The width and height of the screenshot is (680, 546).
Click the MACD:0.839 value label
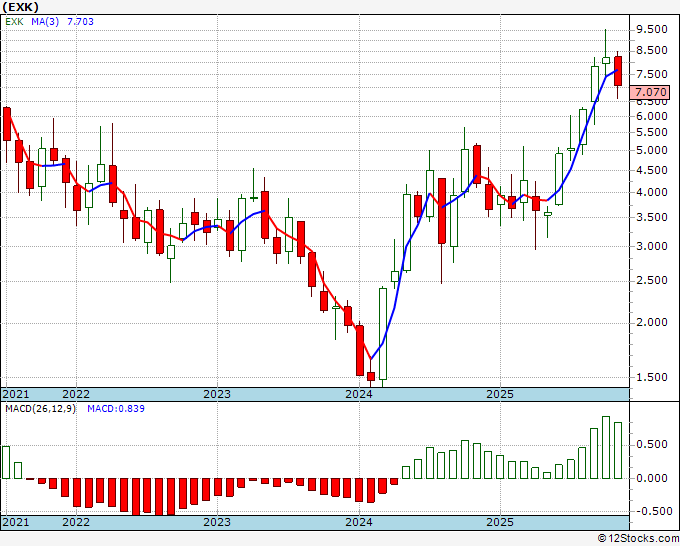click(x=116, y=409)
